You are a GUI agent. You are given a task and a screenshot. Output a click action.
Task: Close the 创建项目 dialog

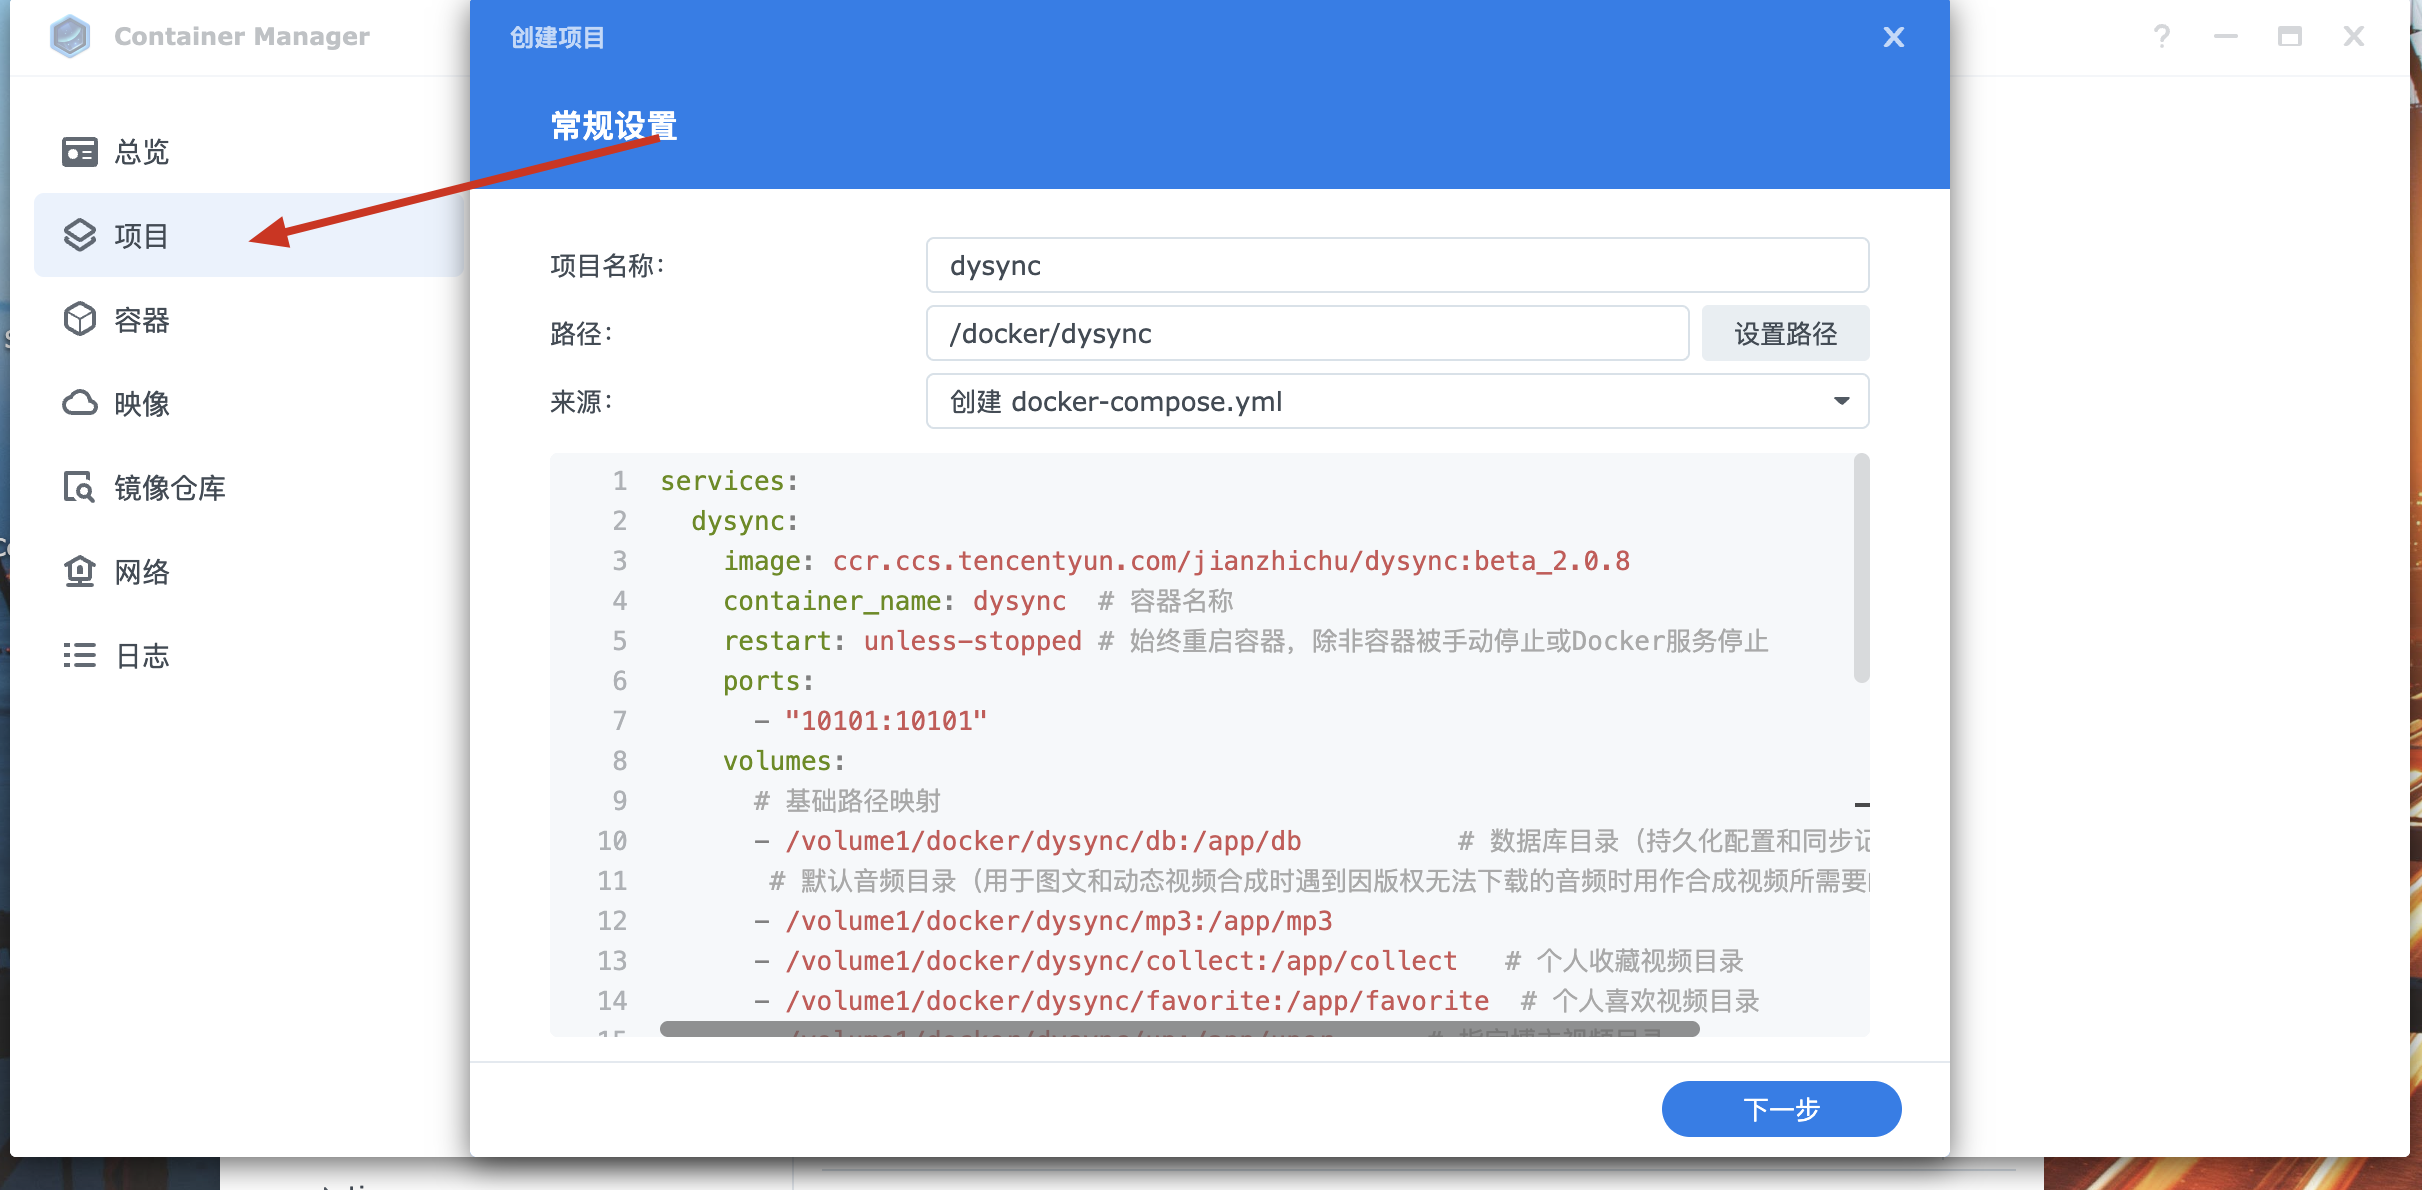(x=1893, y=37)
